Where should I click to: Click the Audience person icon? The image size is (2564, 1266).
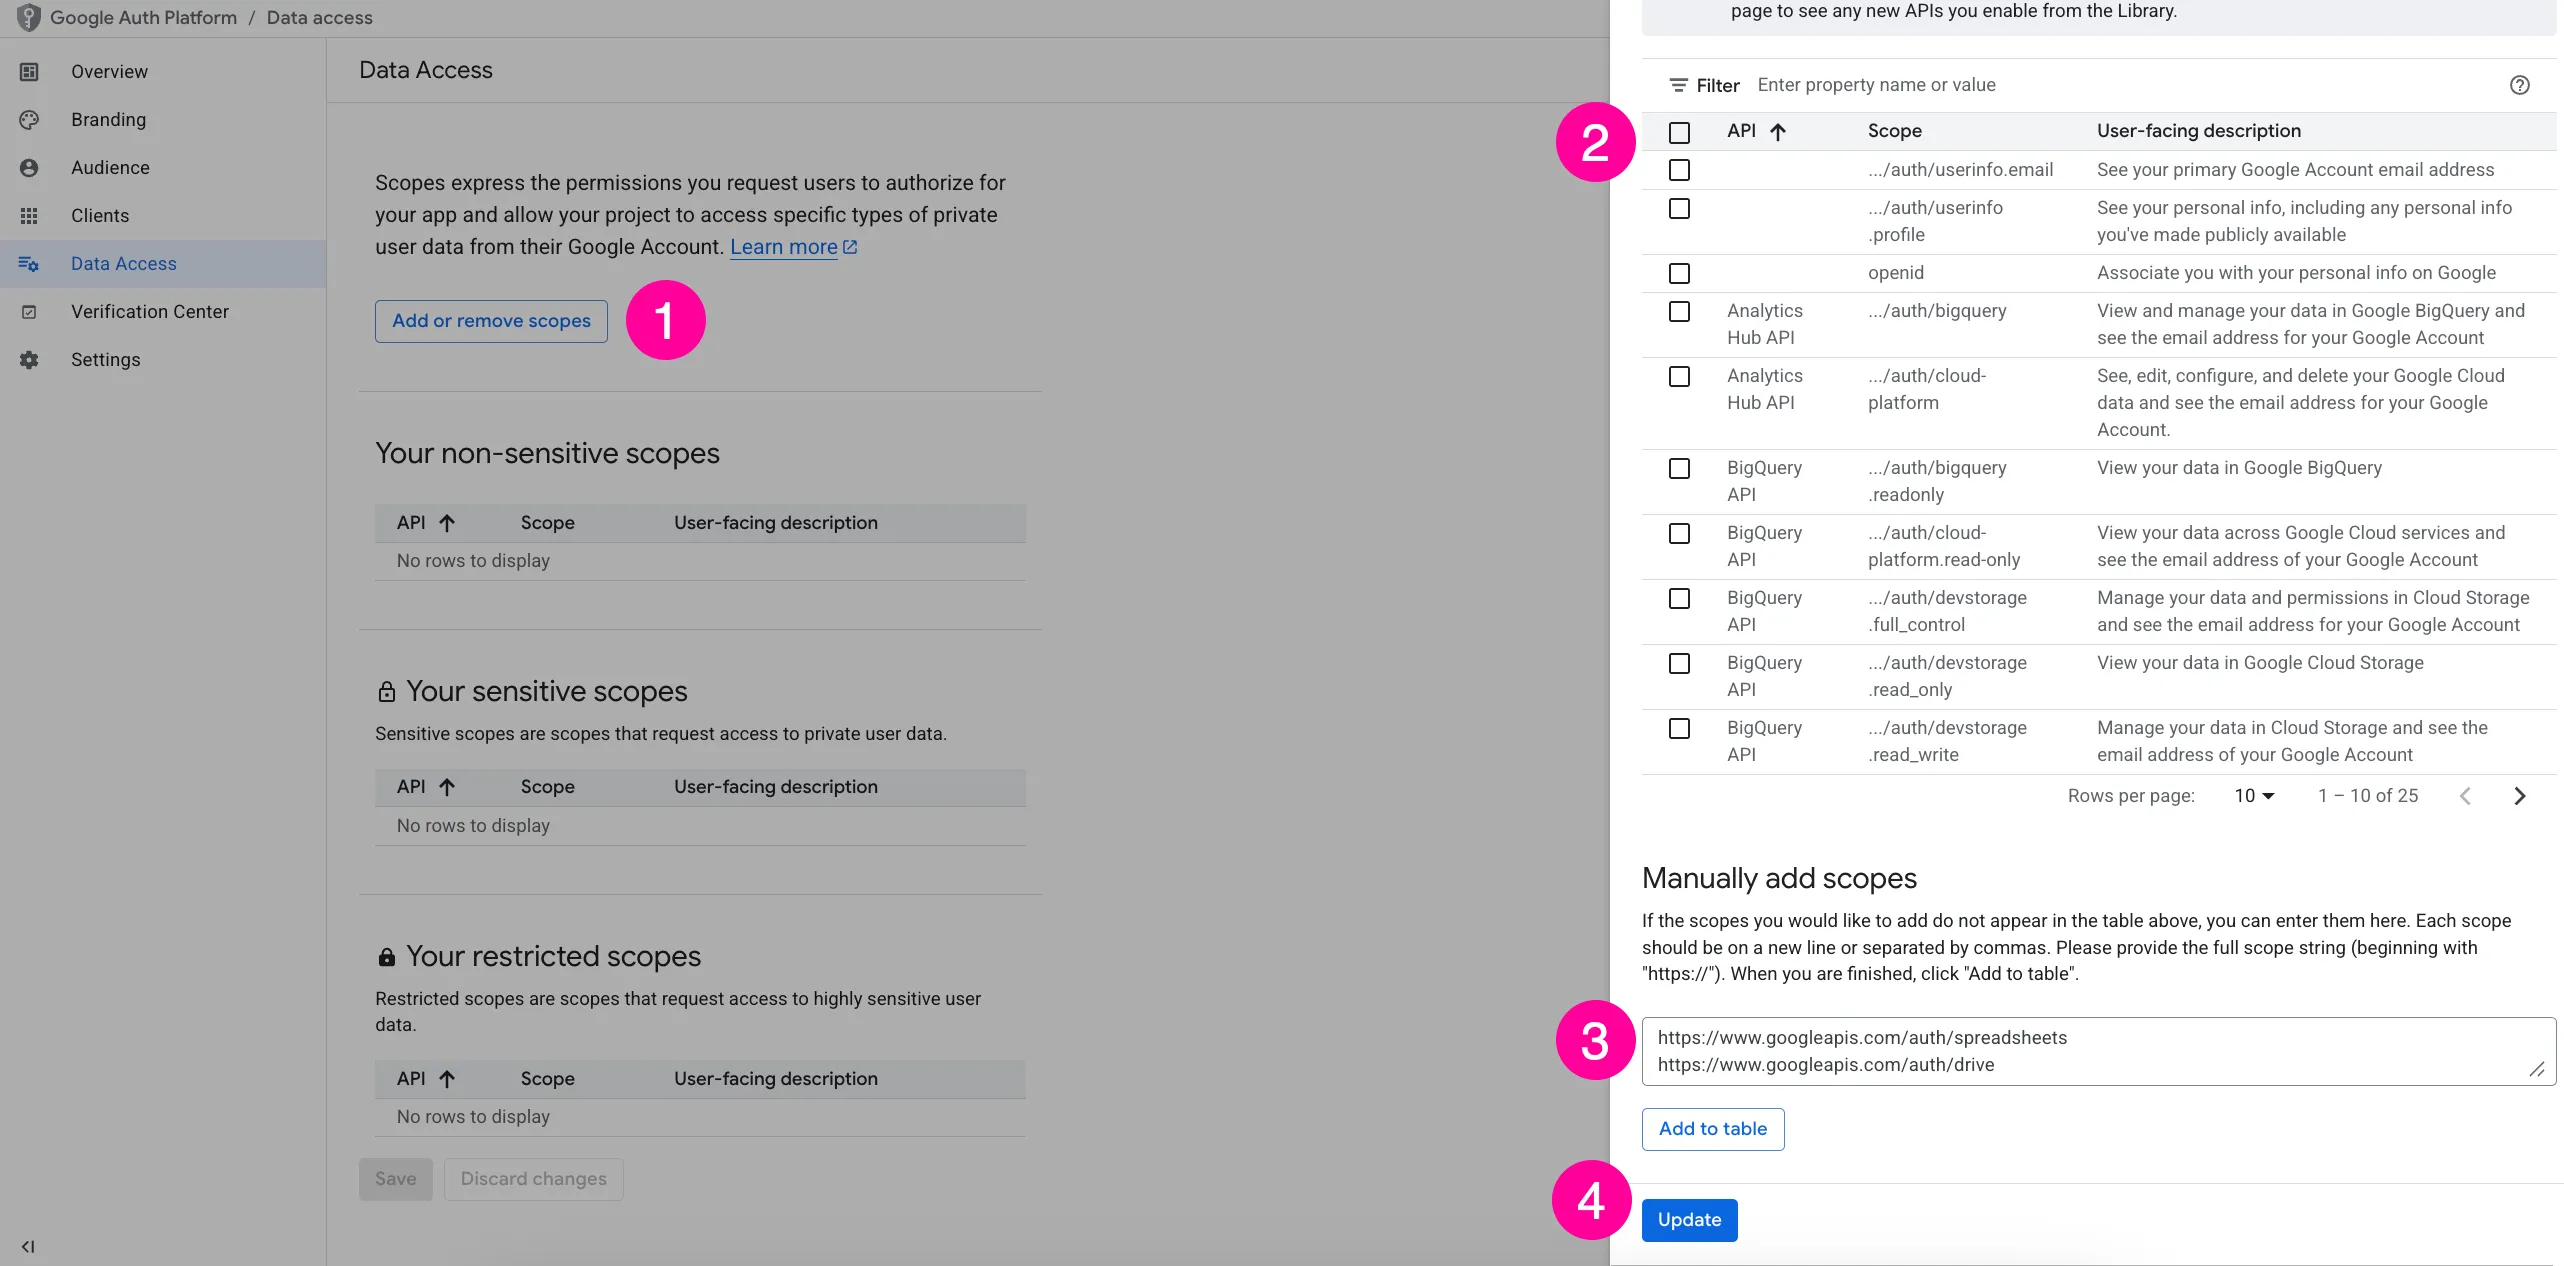(29, 168)
